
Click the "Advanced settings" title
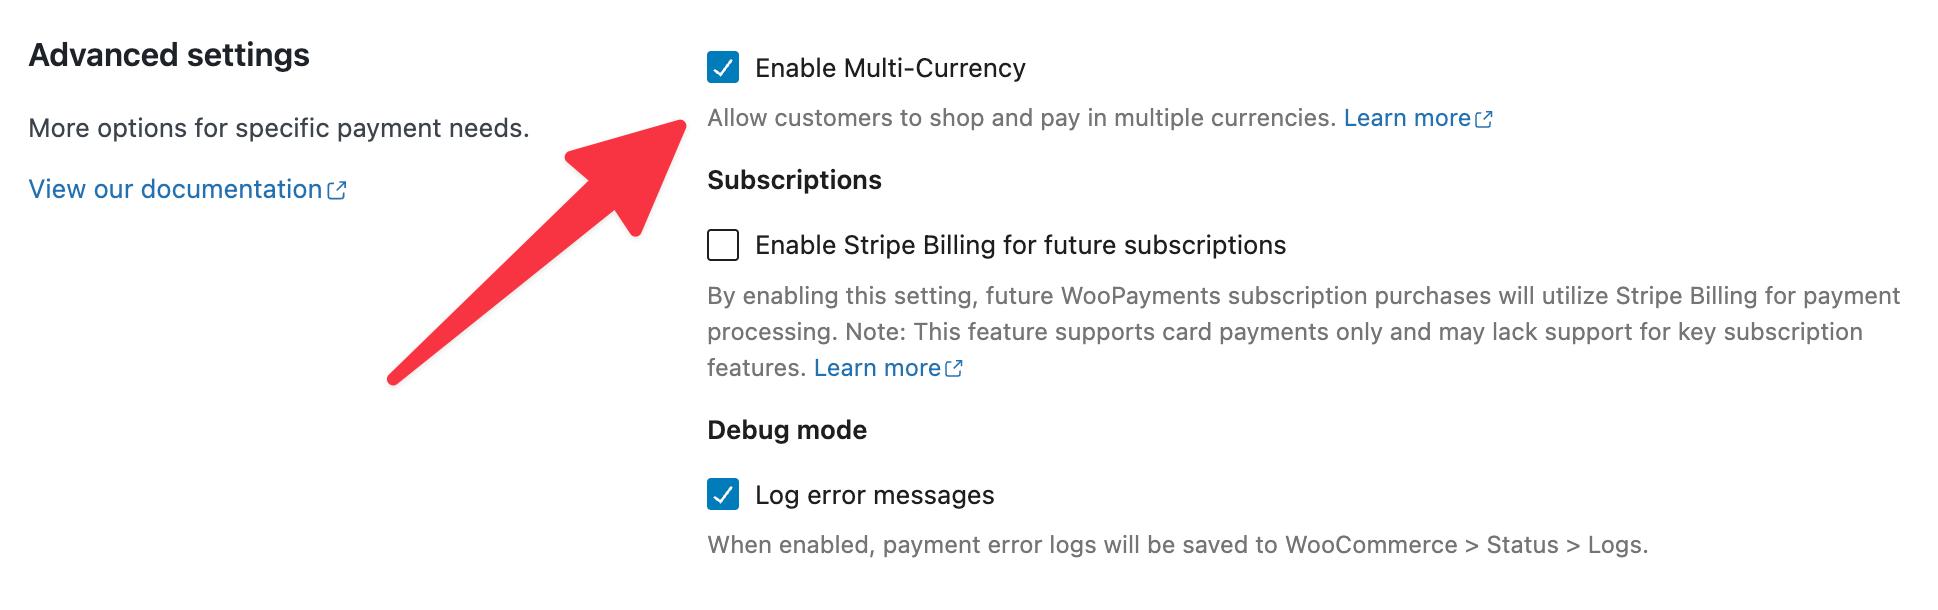click(169, 55)
